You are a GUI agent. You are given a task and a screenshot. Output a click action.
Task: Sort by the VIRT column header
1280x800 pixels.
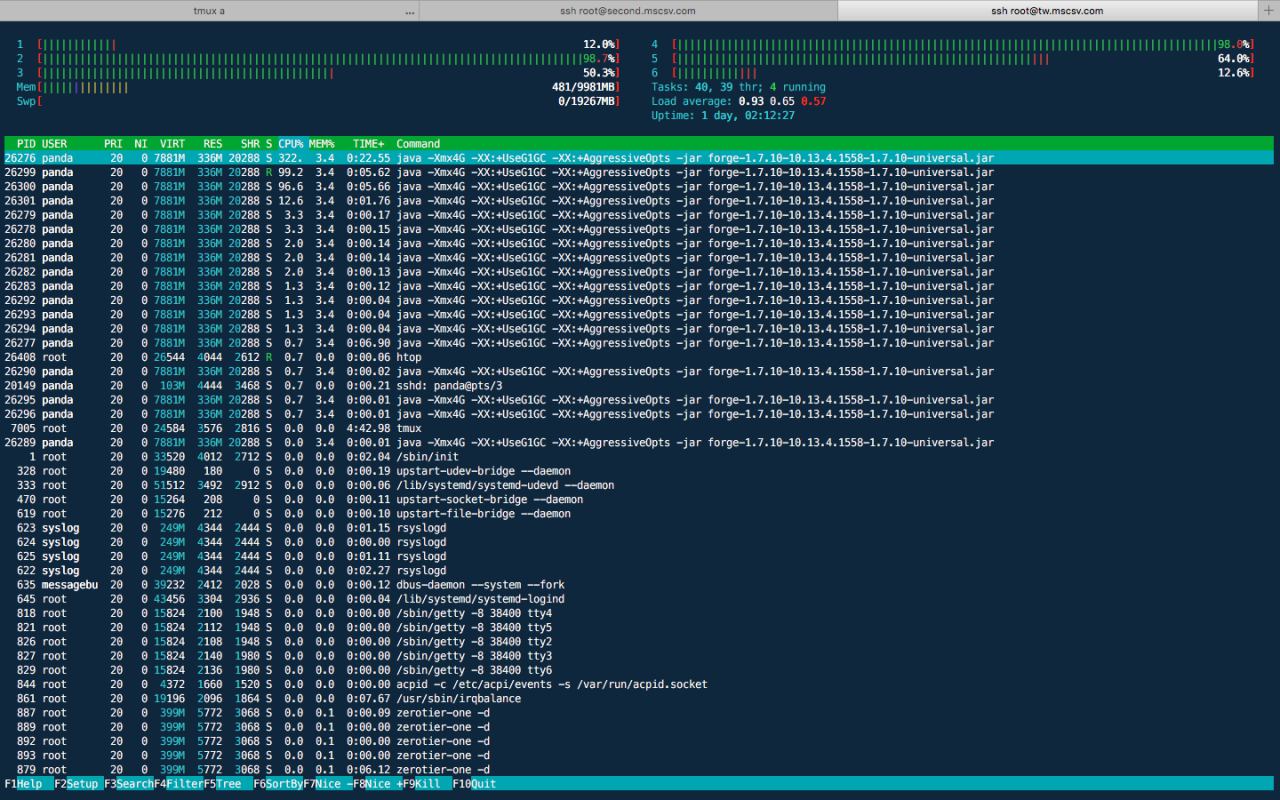(x=172, y=144)
